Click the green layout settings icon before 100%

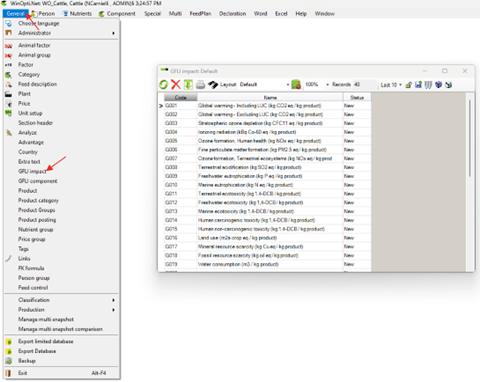[296, 85]
